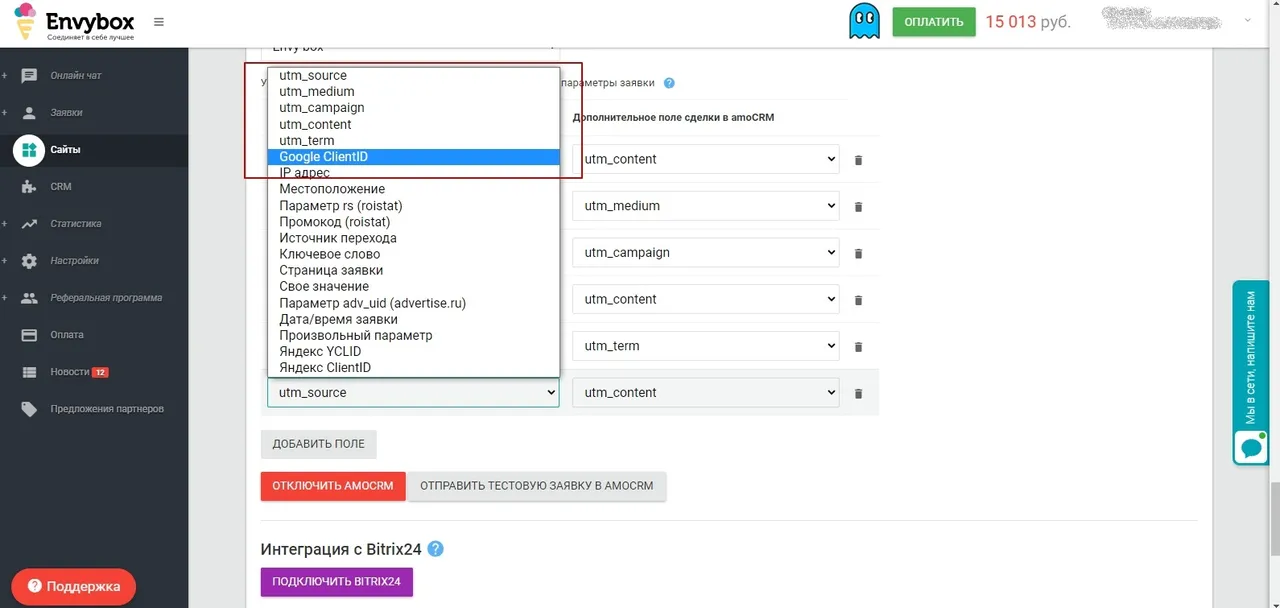Image resolution: width=1280 pixels, height=608 pixels.
Task: Choose utm_content in open list
Action: (413, 124)
